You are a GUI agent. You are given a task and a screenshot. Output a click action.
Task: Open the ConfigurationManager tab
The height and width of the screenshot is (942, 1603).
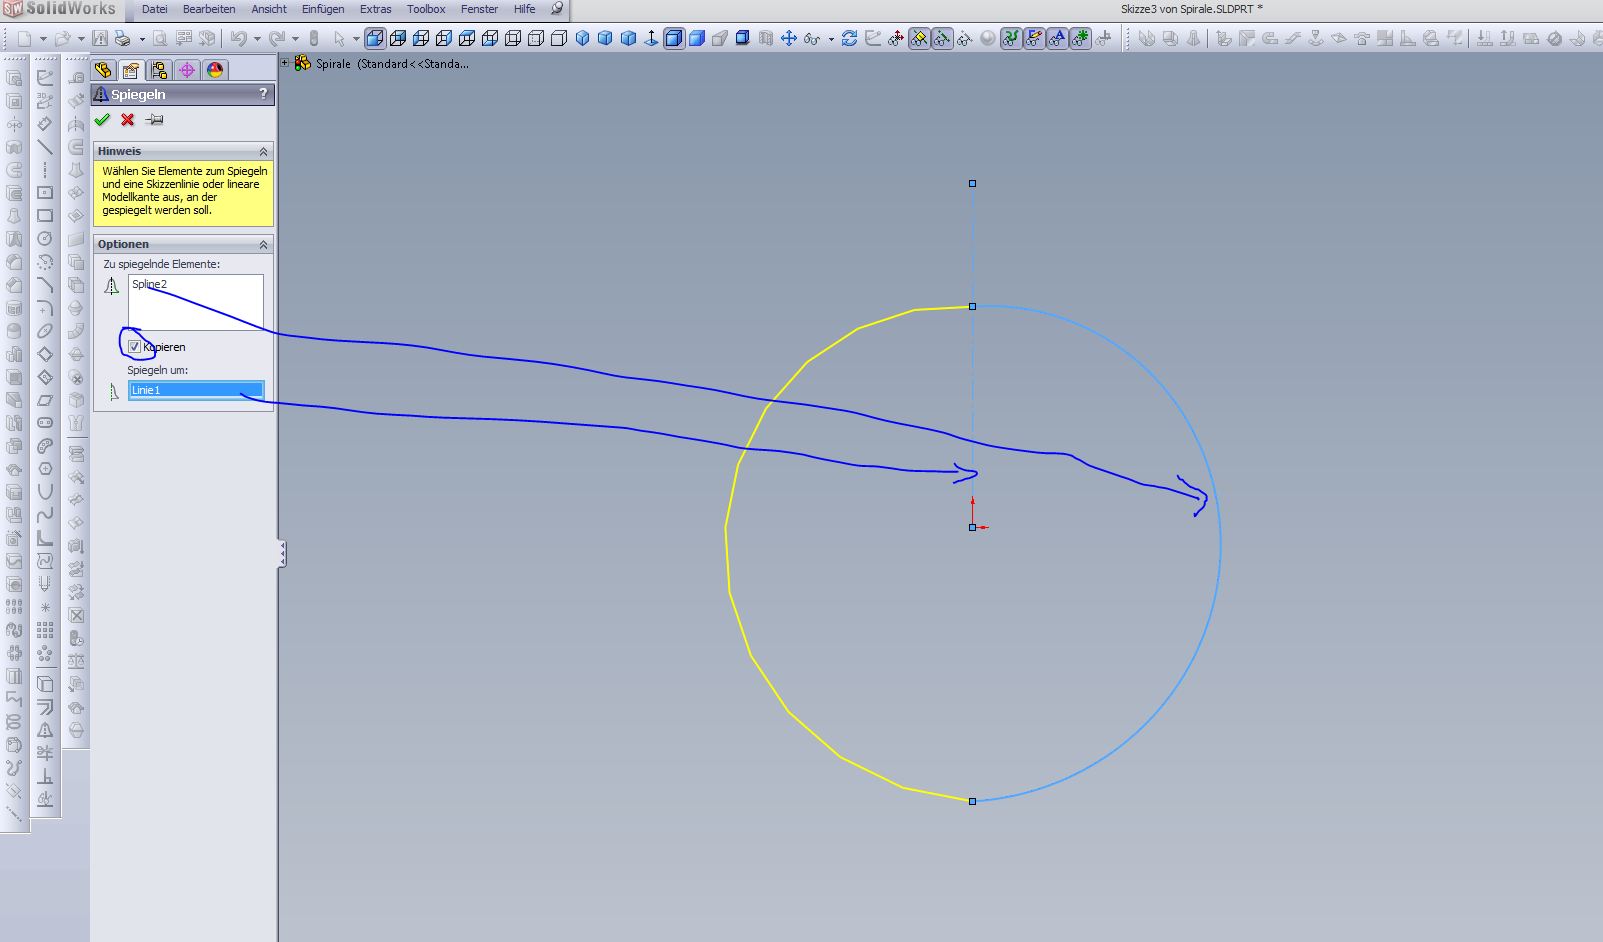159,70
